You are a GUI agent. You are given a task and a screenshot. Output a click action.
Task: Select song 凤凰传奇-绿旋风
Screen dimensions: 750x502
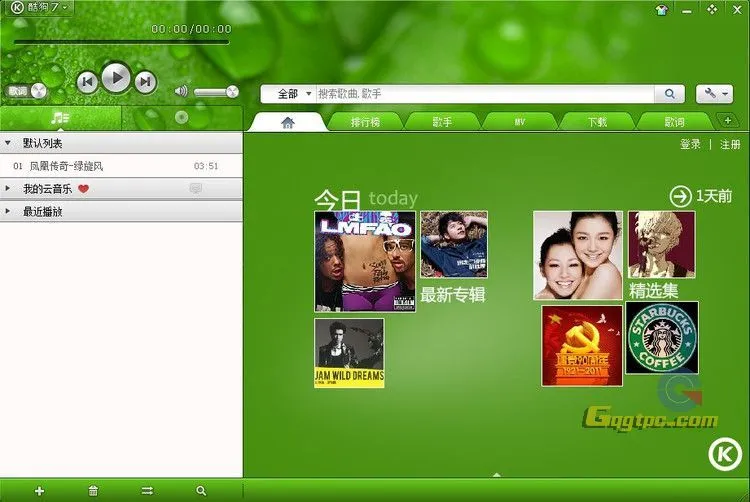point(121,166)
